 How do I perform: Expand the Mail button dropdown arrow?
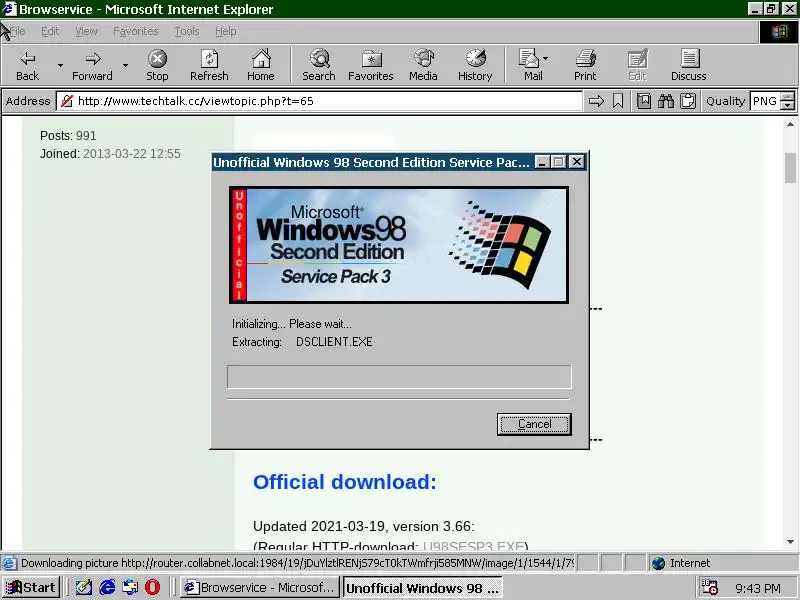click(546, 59)
